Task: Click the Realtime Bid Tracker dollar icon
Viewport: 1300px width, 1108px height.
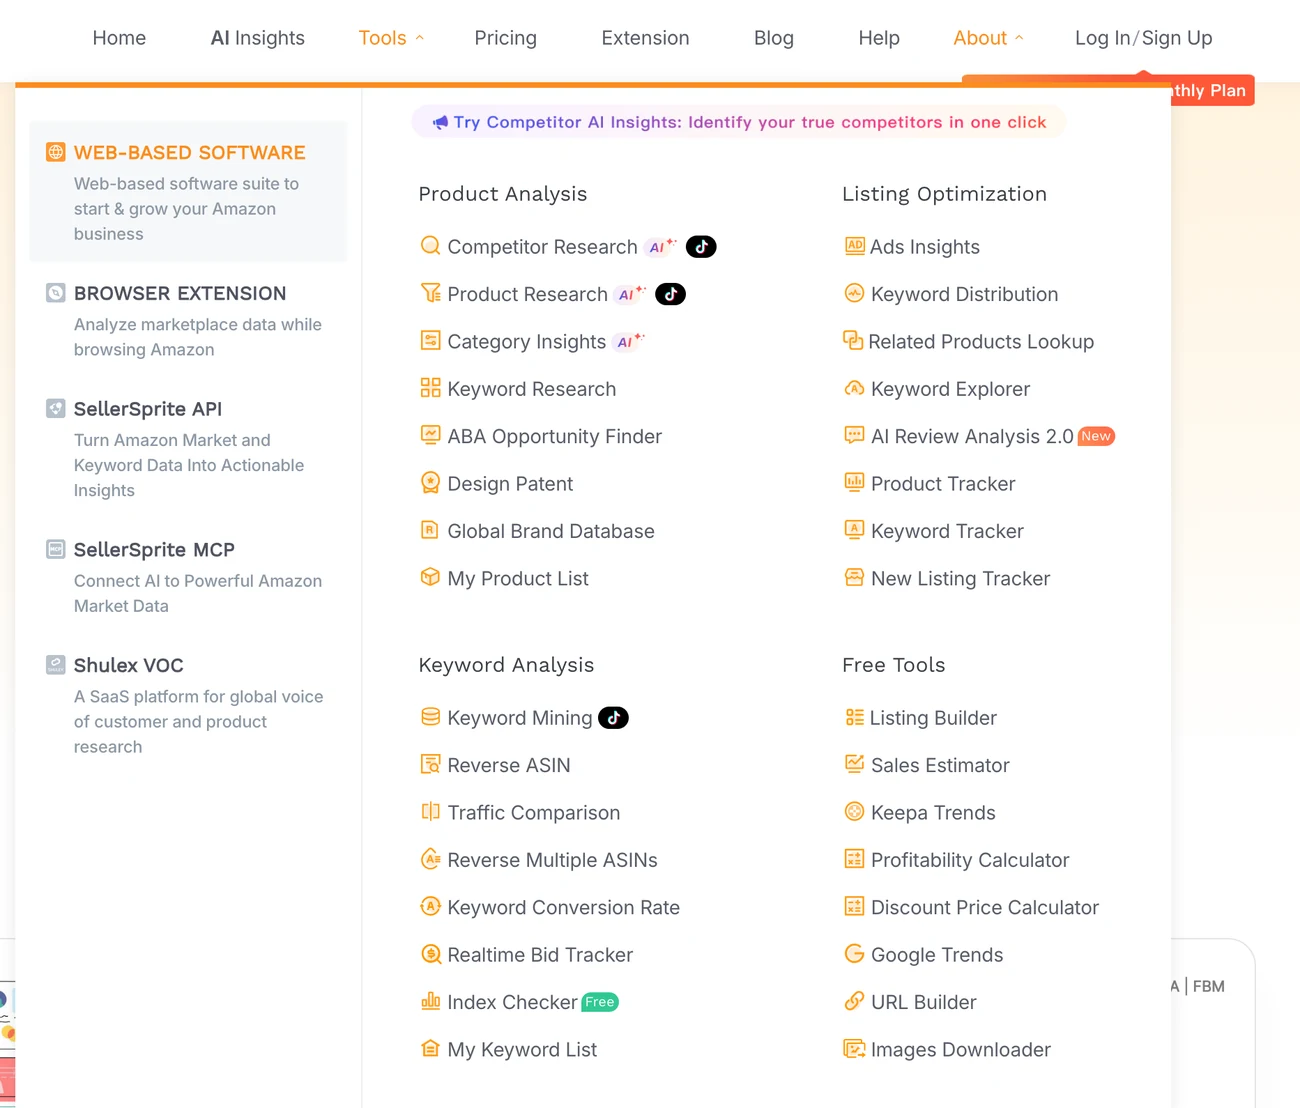Action: 430,954
